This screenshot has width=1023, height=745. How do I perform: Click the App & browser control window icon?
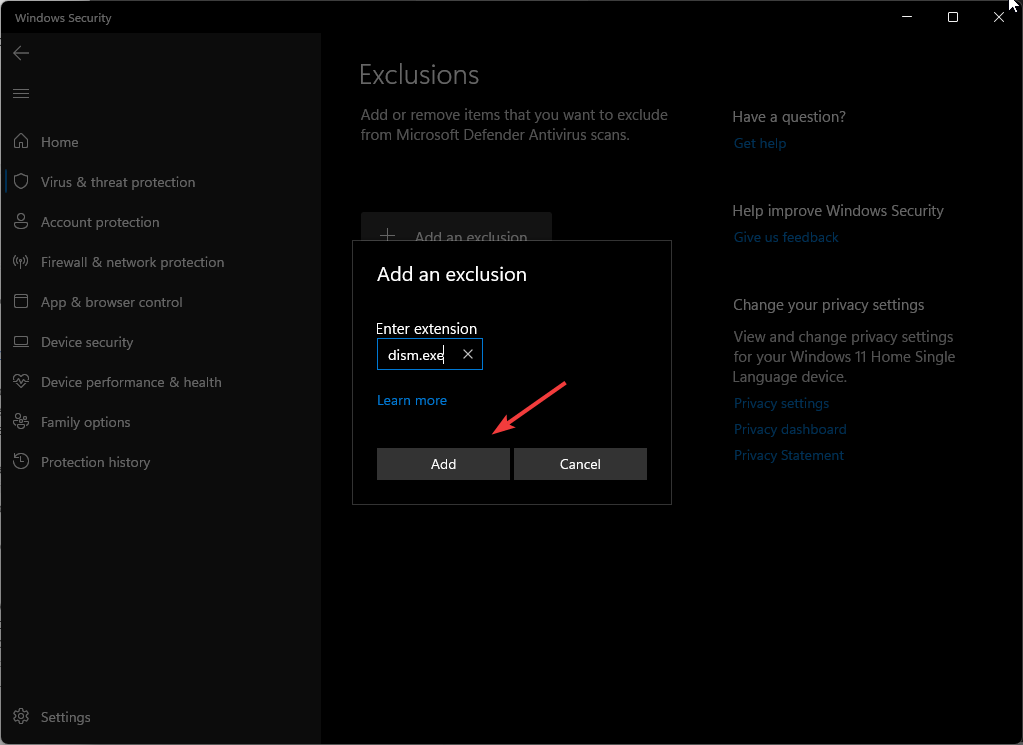[21, 301]
